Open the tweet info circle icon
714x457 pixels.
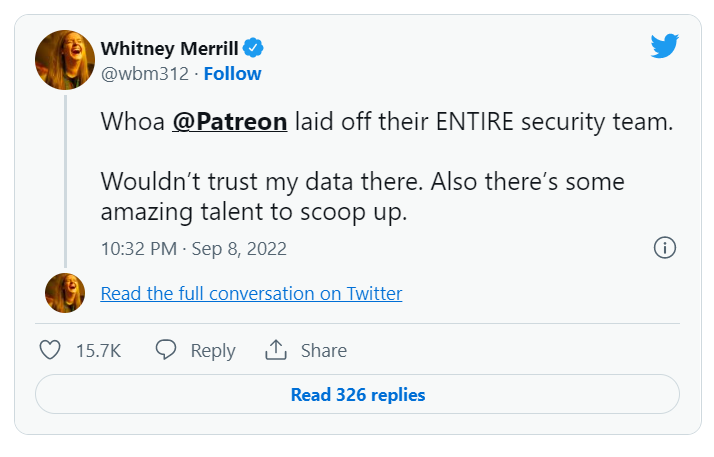665,248
